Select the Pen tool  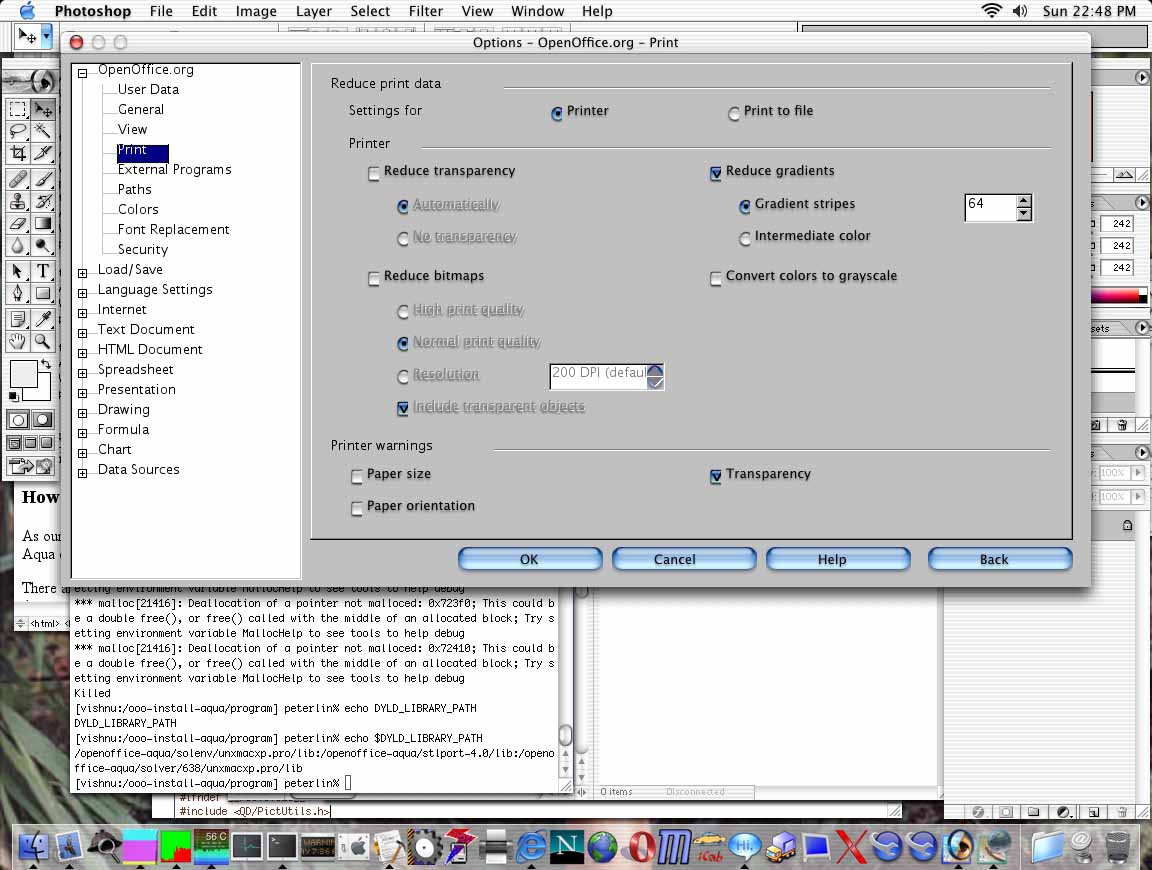pyautogui.click(x=18, y=293)
